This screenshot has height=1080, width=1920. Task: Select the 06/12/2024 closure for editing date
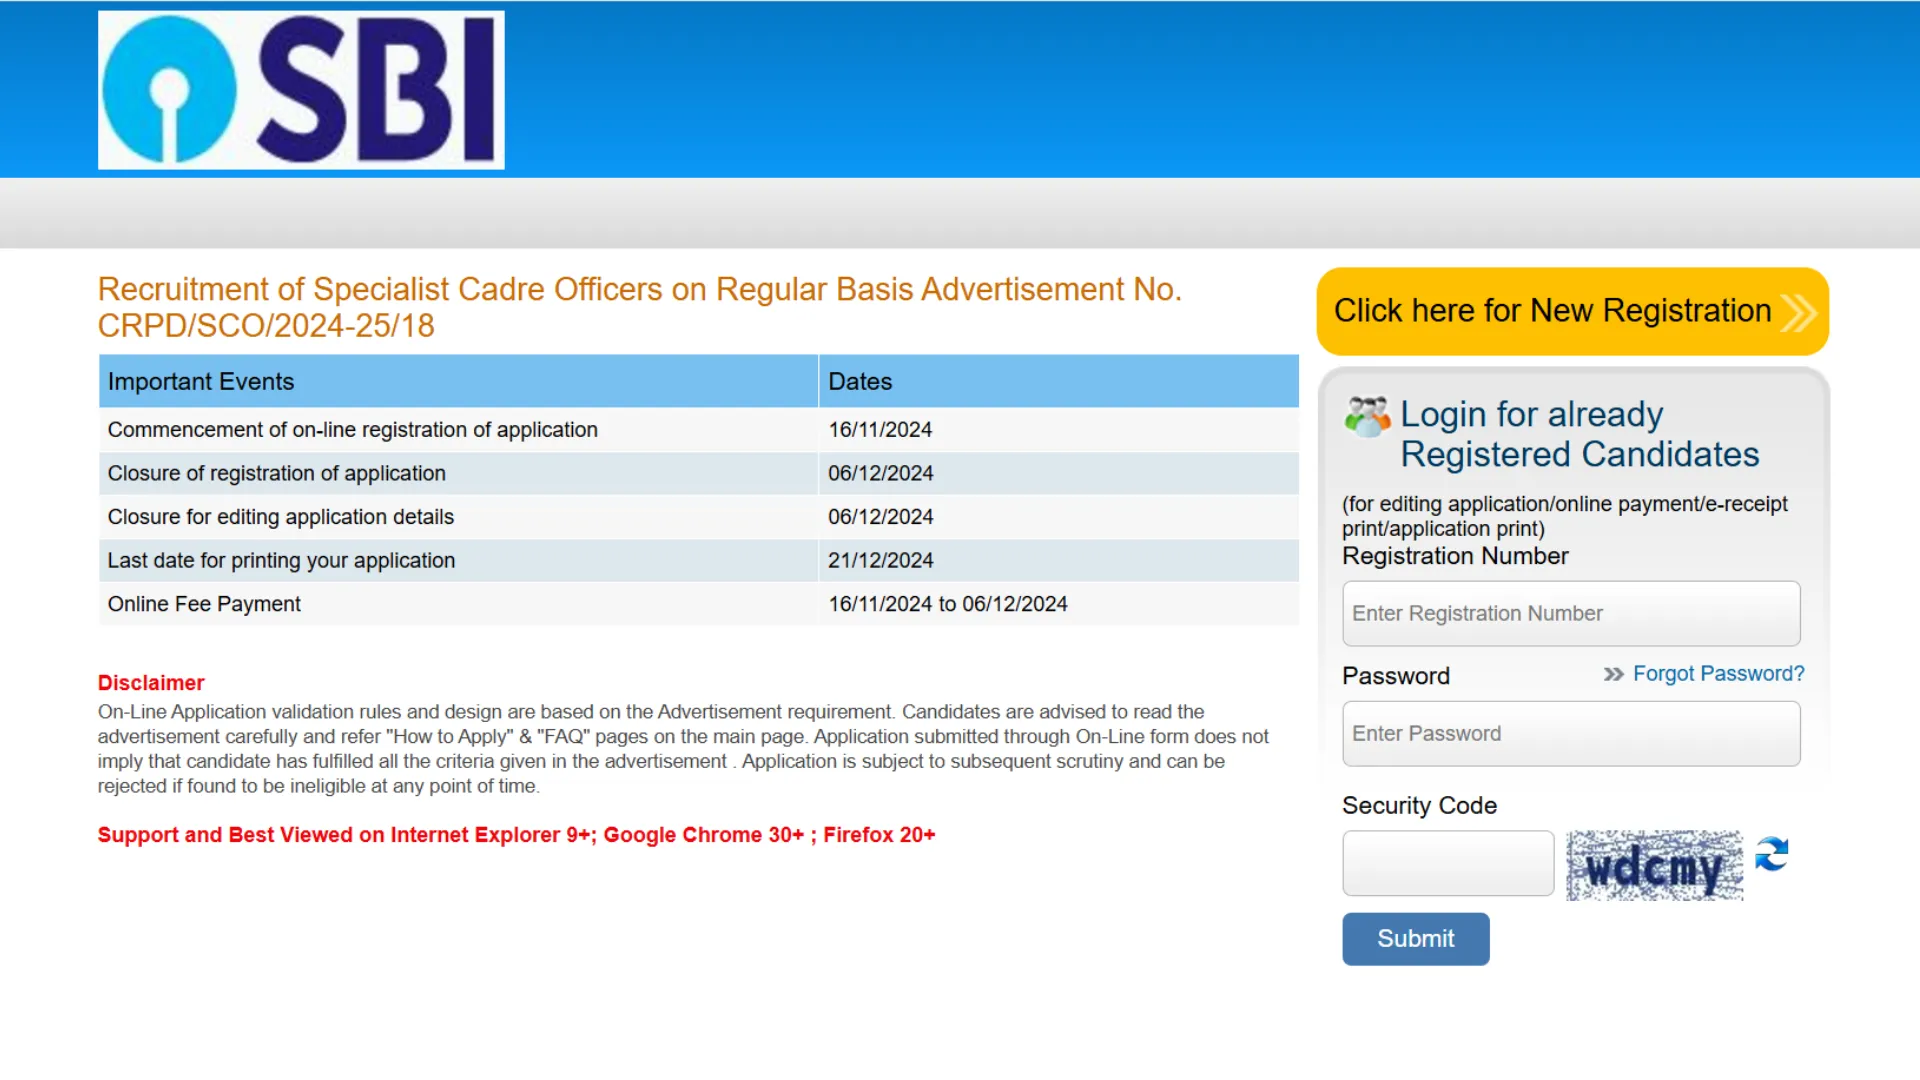coord(880,517)
